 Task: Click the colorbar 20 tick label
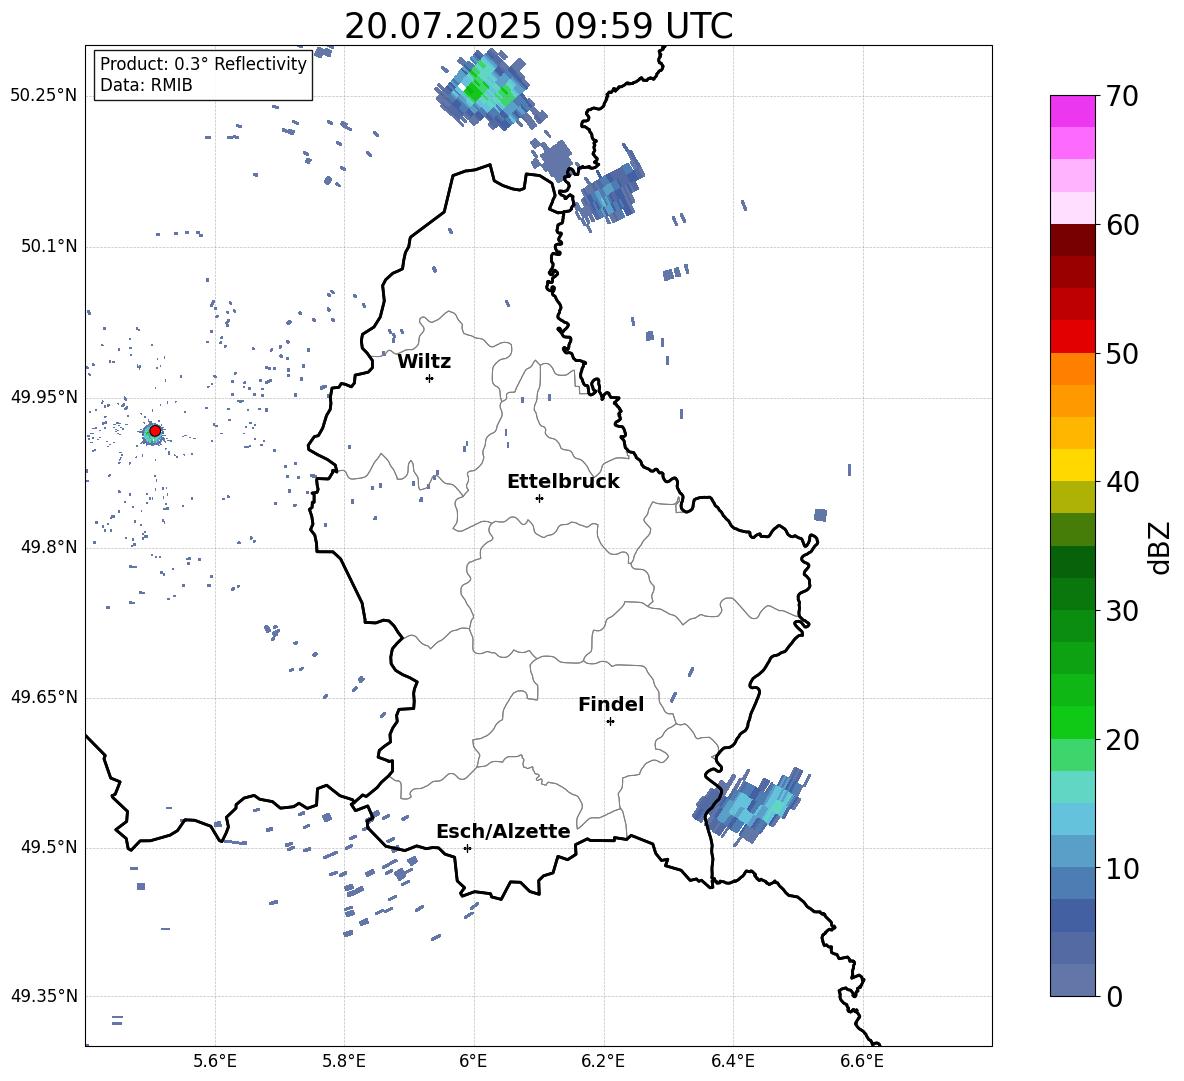pyautogui.click(x=1122, y=739)
